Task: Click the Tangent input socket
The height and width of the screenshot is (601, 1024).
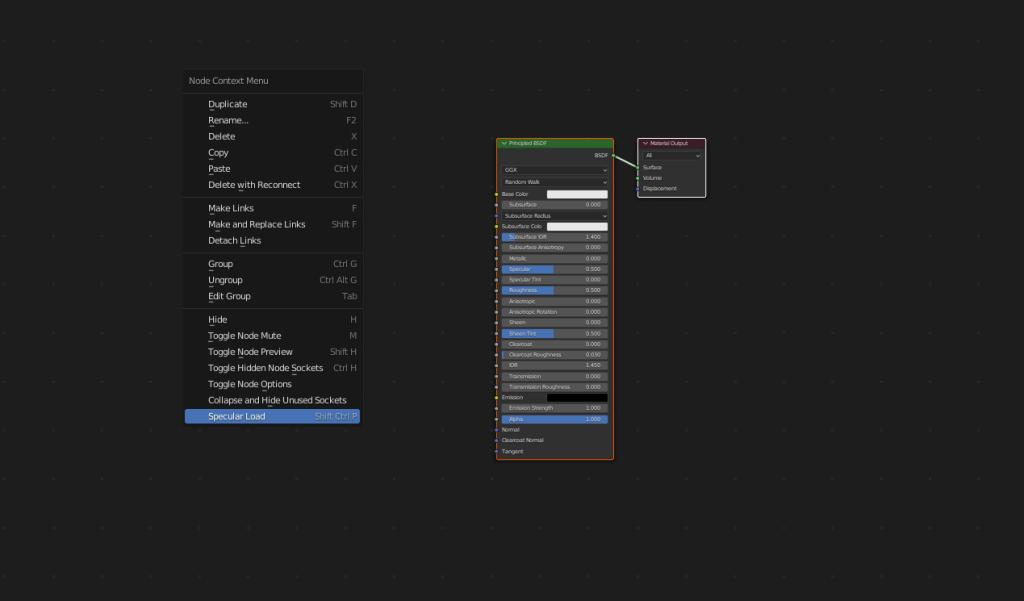Action: (497, 451)
